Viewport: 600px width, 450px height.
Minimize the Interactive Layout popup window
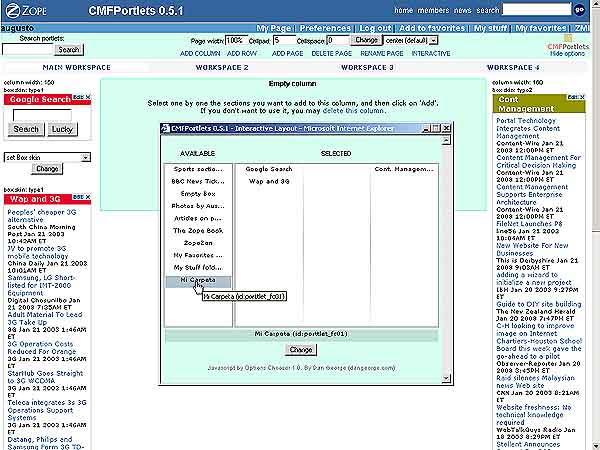coord(427,129)
